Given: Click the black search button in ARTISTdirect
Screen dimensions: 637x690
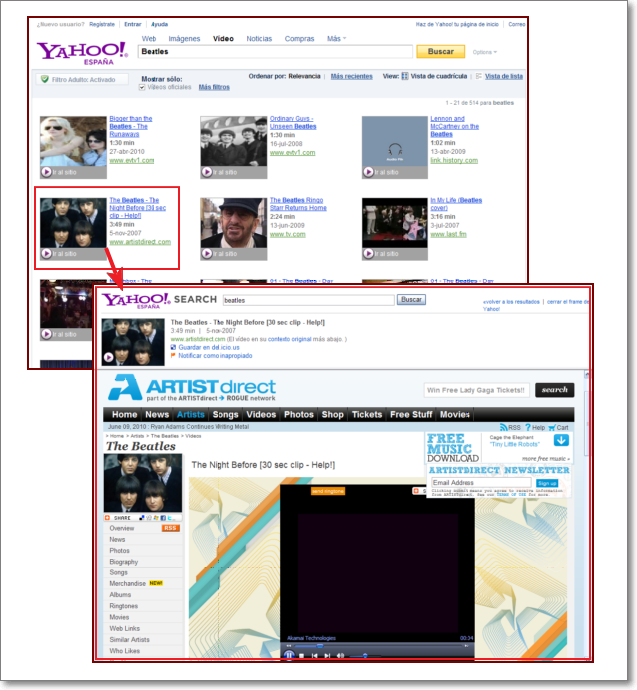Looking at the screenshot, I should 555,390.
